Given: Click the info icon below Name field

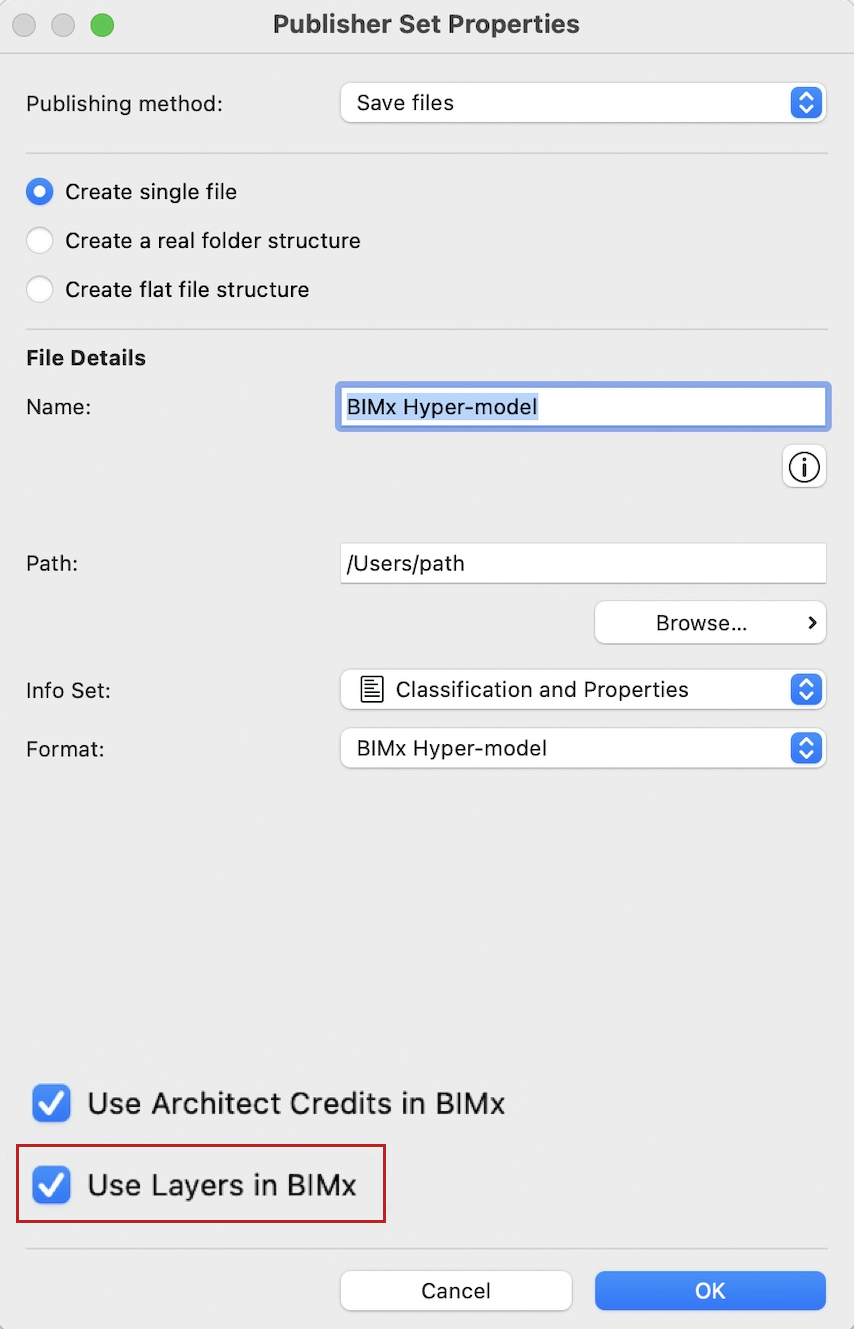Looking at the screenshot, I should coord(804,466).
